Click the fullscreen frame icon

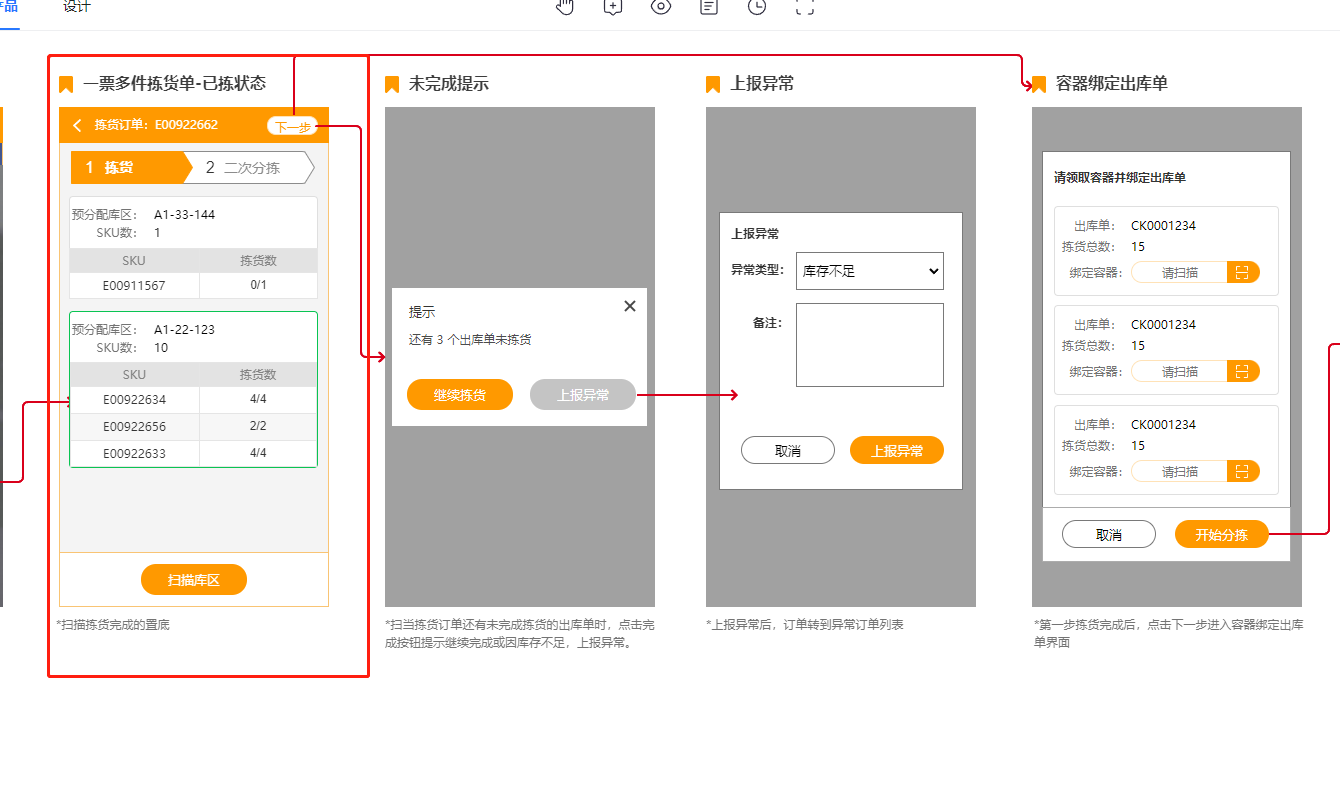tap(805, 7)
